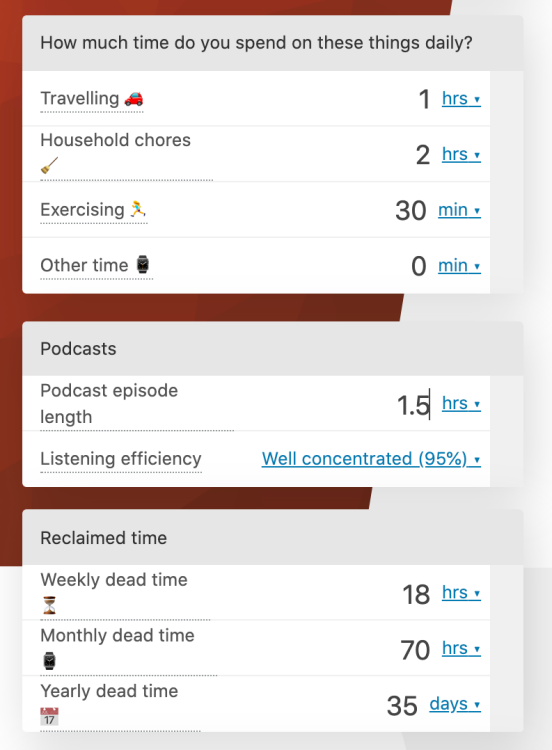Image resolution: width=552 pixels, height=750 pixels.
Task: Open Listening efficiency Well concentrated (95%) dropdown
Action: tap(371, 459)
